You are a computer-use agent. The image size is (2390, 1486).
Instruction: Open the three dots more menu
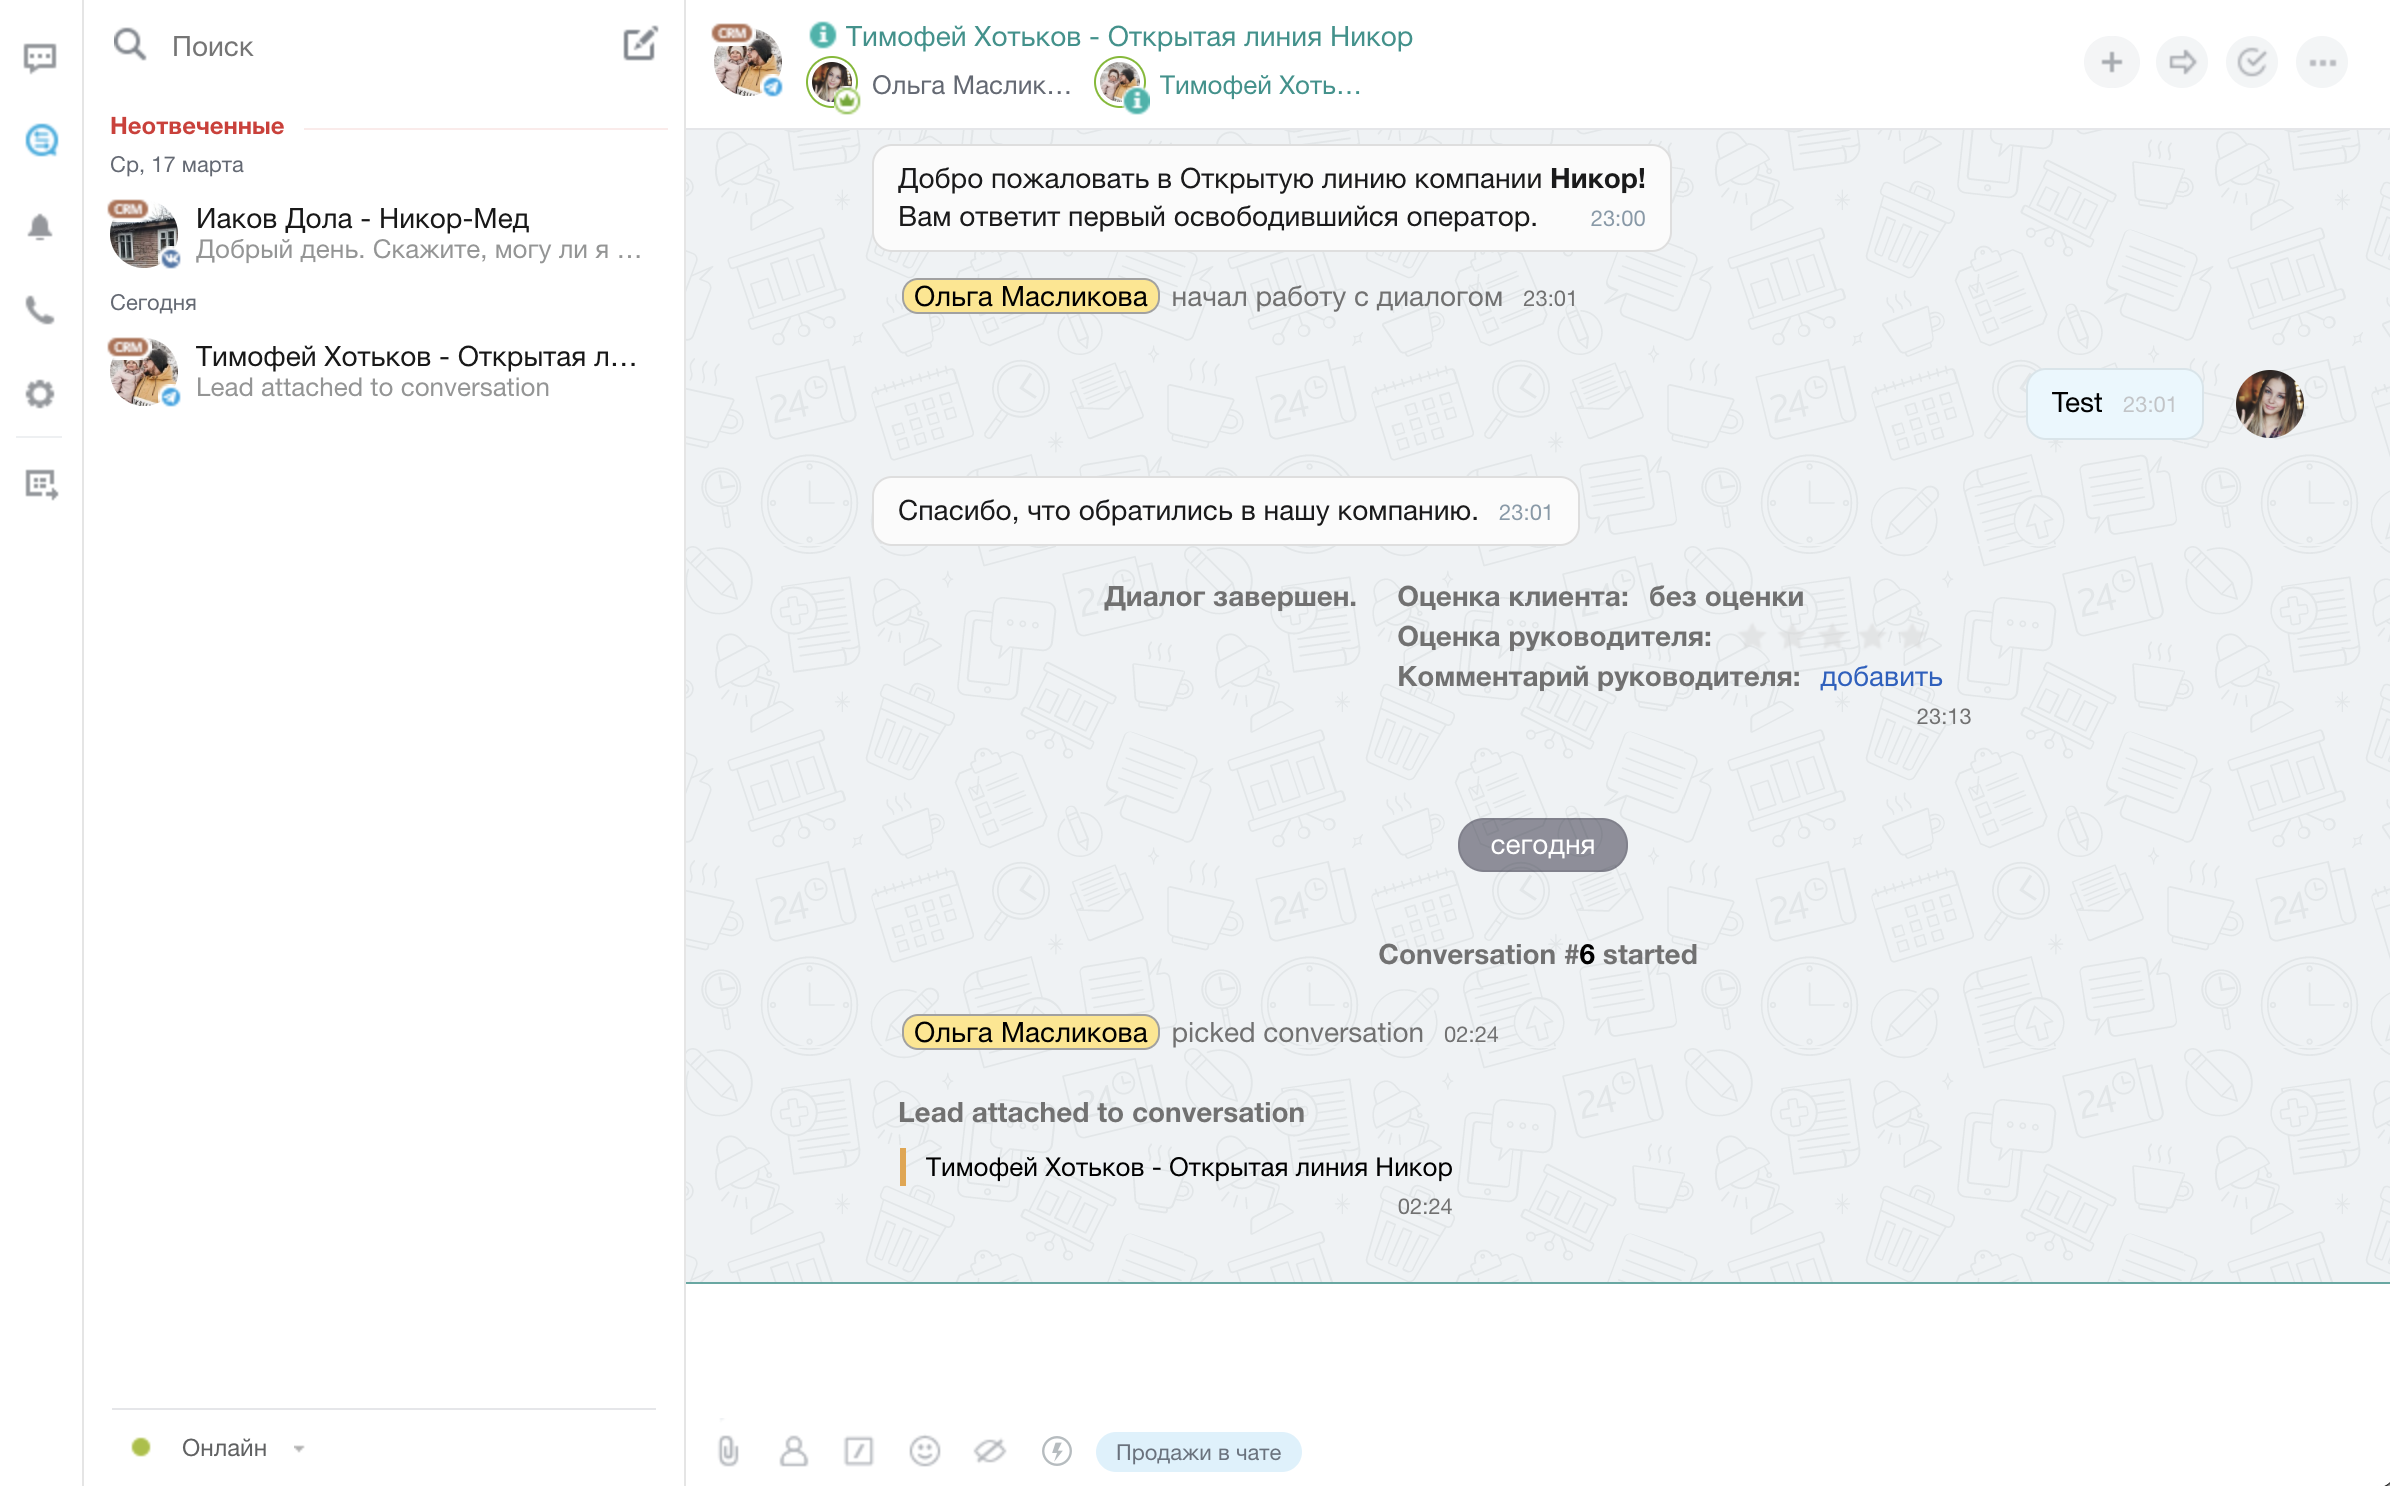[2321, 63]
